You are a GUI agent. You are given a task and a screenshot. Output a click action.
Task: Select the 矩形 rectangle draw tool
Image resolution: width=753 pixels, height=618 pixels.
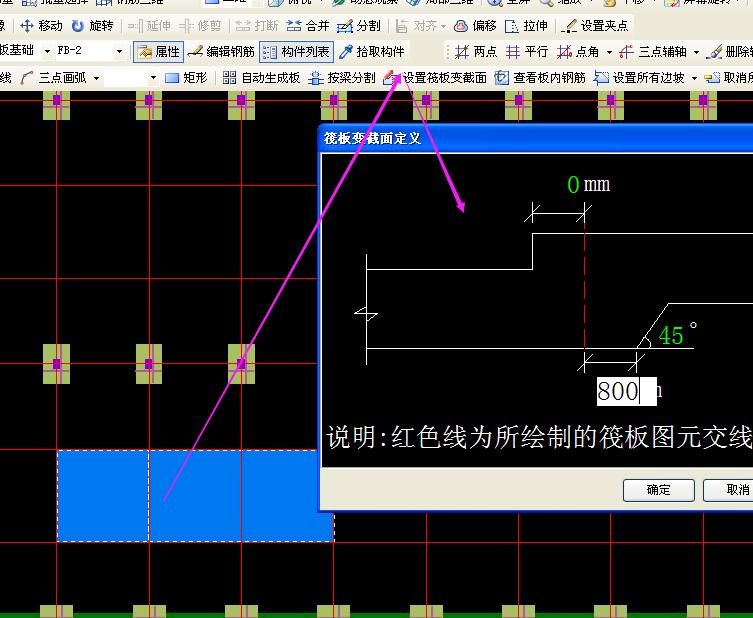[186, 77]
